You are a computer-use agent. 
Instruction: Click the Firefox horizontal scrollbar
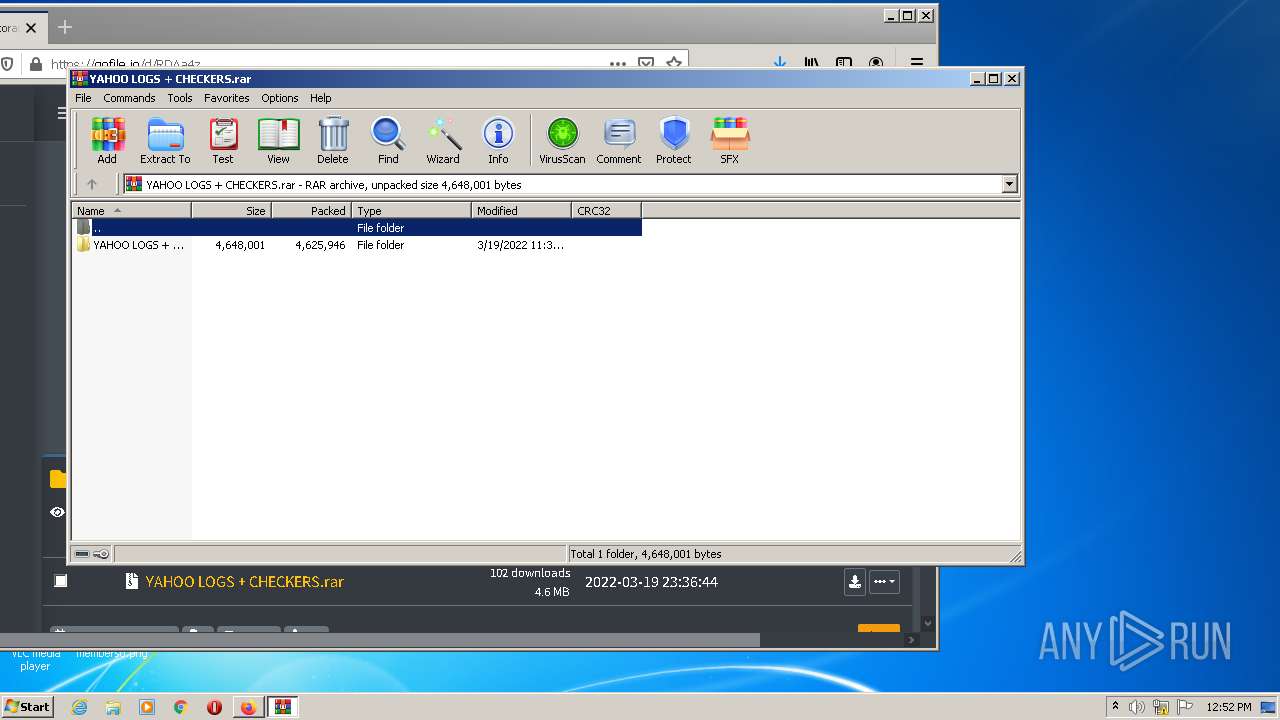(380, 640)
